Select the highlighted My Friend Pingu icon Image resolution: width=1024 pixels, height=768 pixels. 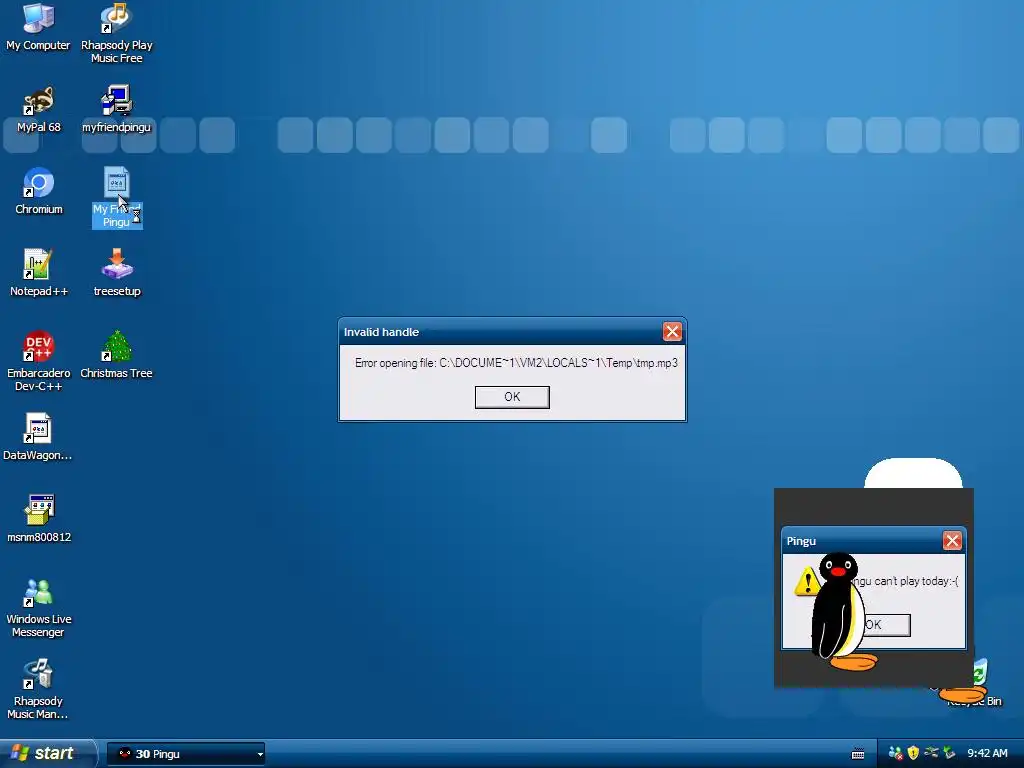click(117, 197)
